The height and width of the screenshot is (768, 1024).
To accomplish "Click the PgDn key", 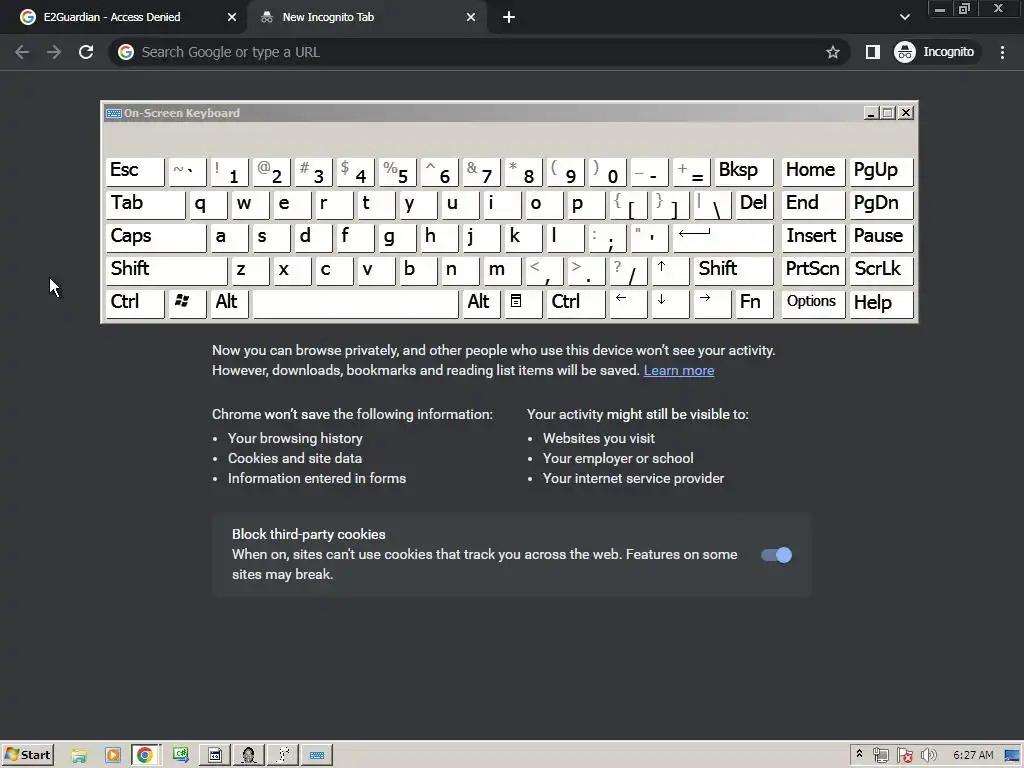I will (x=880, y=204).
